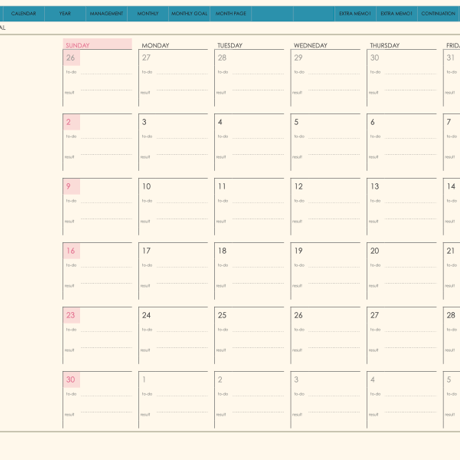Click date number 18
This screenshot has width=460, height=460.
tap(222, 251)
